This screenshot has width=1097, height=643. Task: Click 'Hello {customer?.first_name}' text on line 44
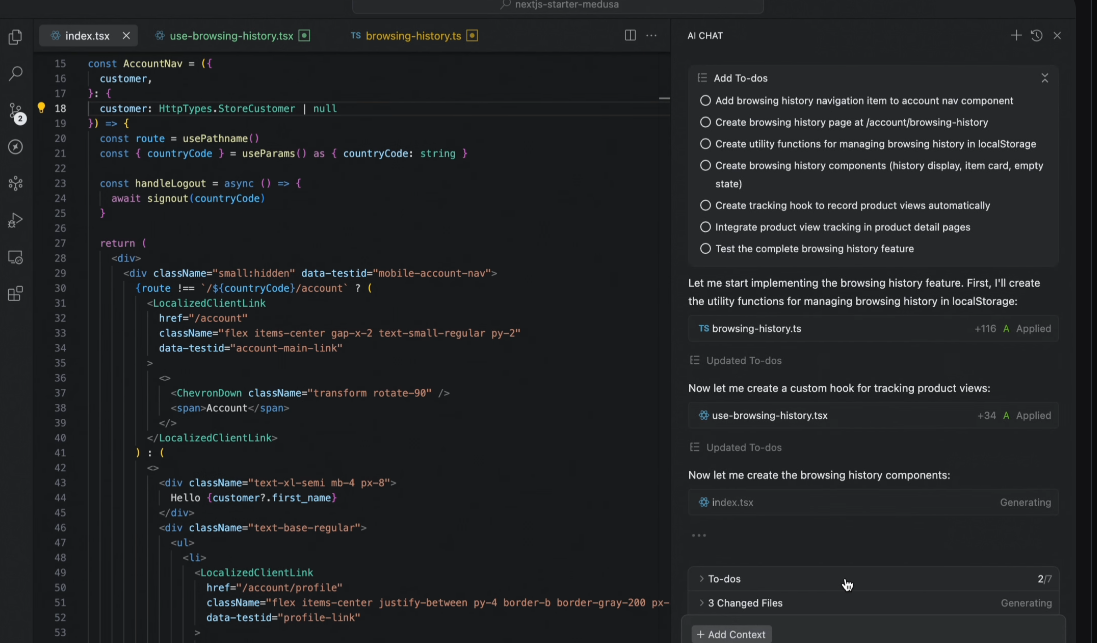click(253, 497)
